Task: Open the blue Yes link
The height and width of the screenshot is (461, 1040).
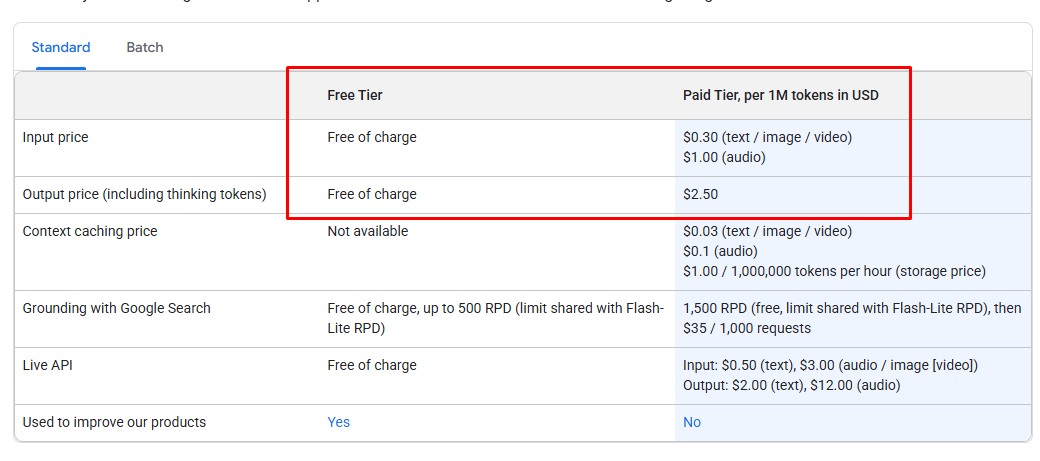Action: 338,422
